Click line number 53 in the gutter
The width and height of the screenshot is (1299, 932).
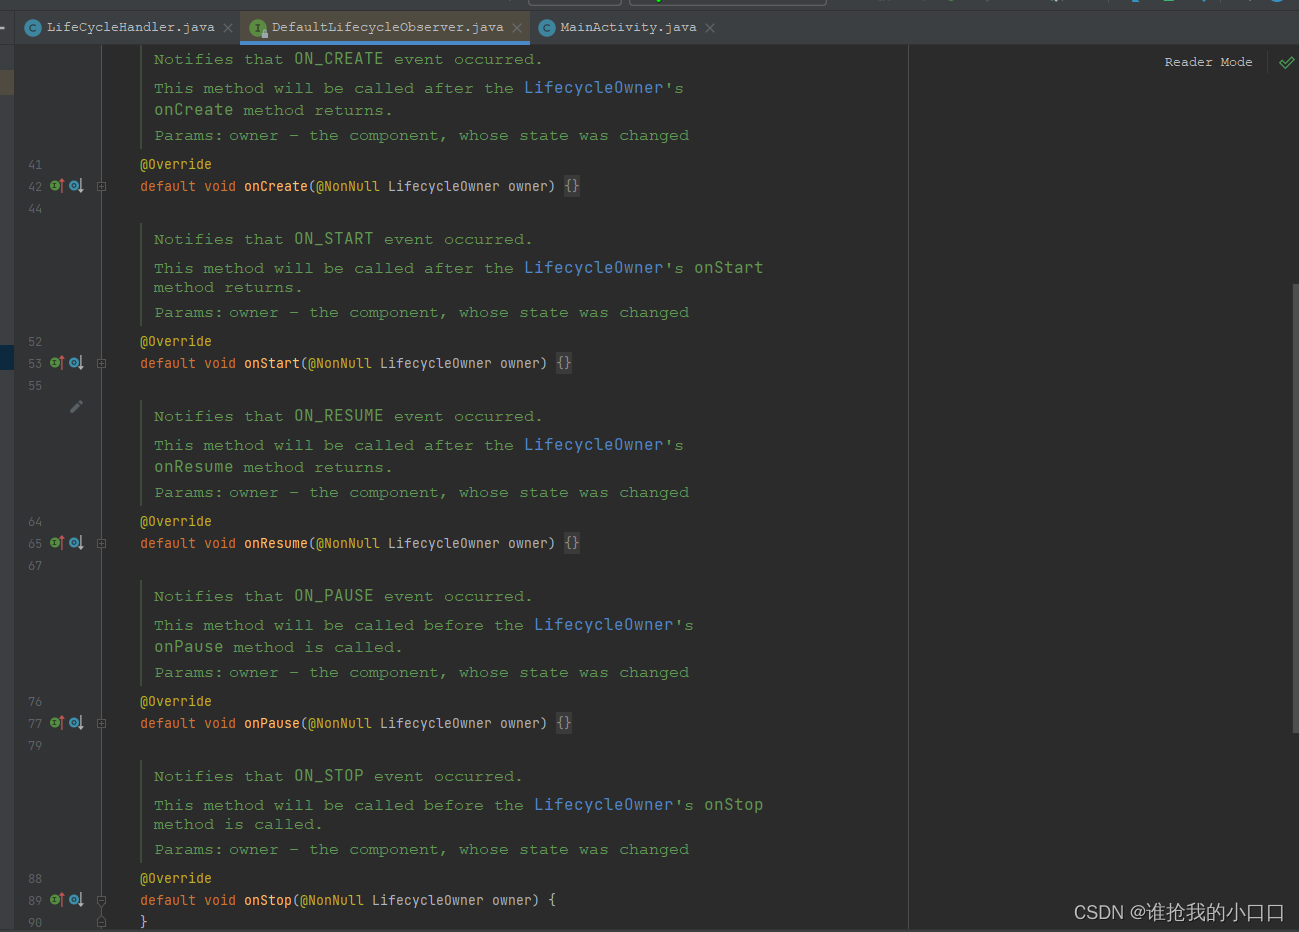(x=35, y=364)
